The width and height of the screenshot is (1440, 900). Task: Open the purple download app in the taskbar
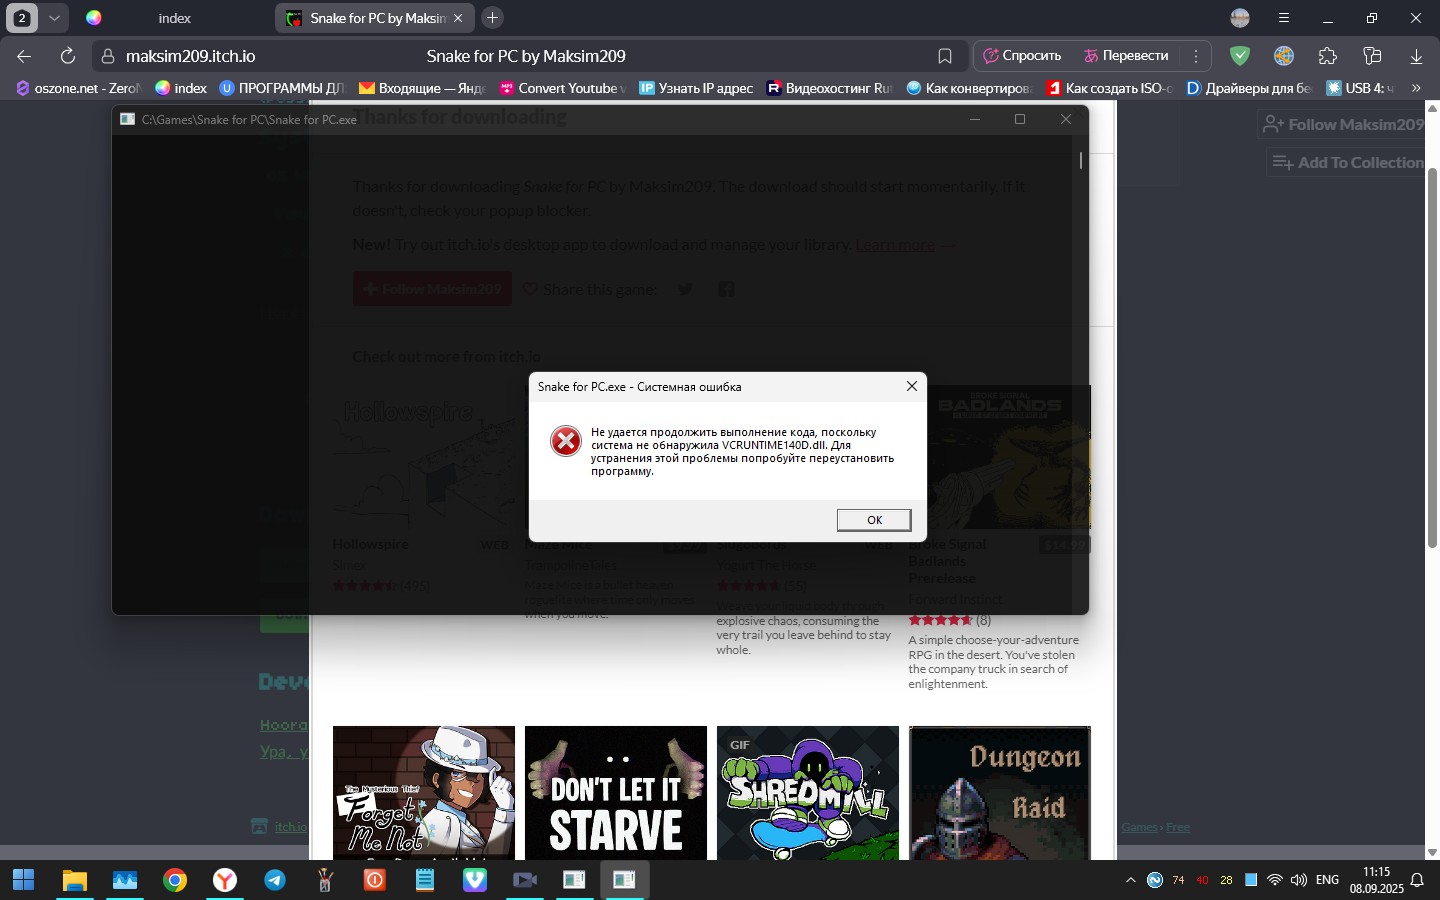[475, 880]
